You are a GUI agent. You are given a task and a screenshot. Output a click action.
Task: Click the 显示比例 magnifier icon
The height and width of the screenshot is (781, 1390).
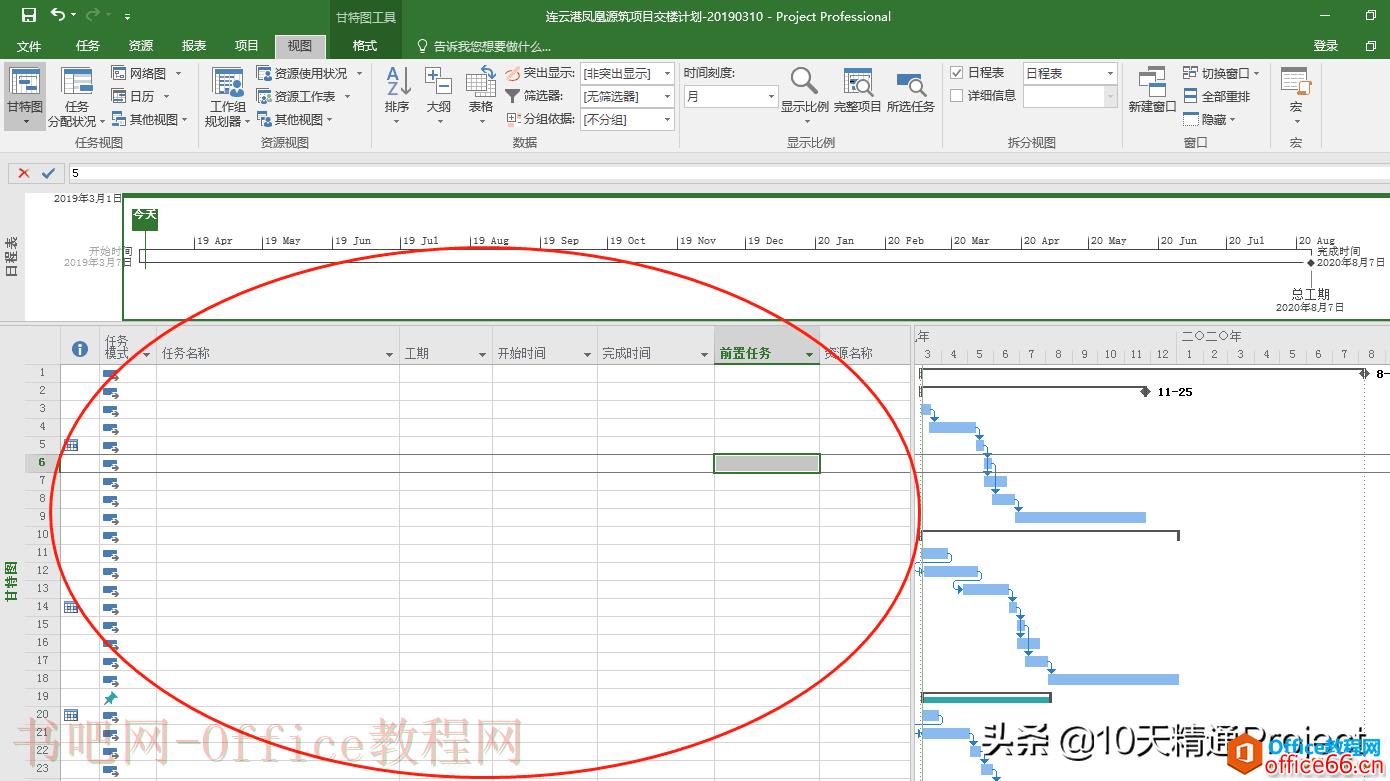pyautogui.click(x=804, y=81)
